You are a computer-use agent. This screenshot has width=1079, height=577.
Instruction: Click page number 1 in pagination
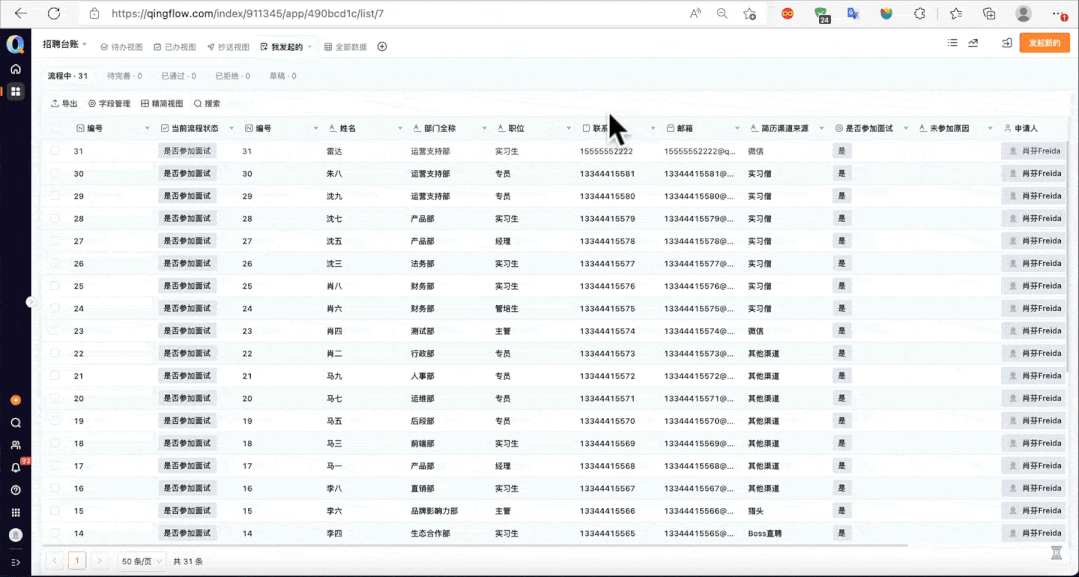click(77, 561)
